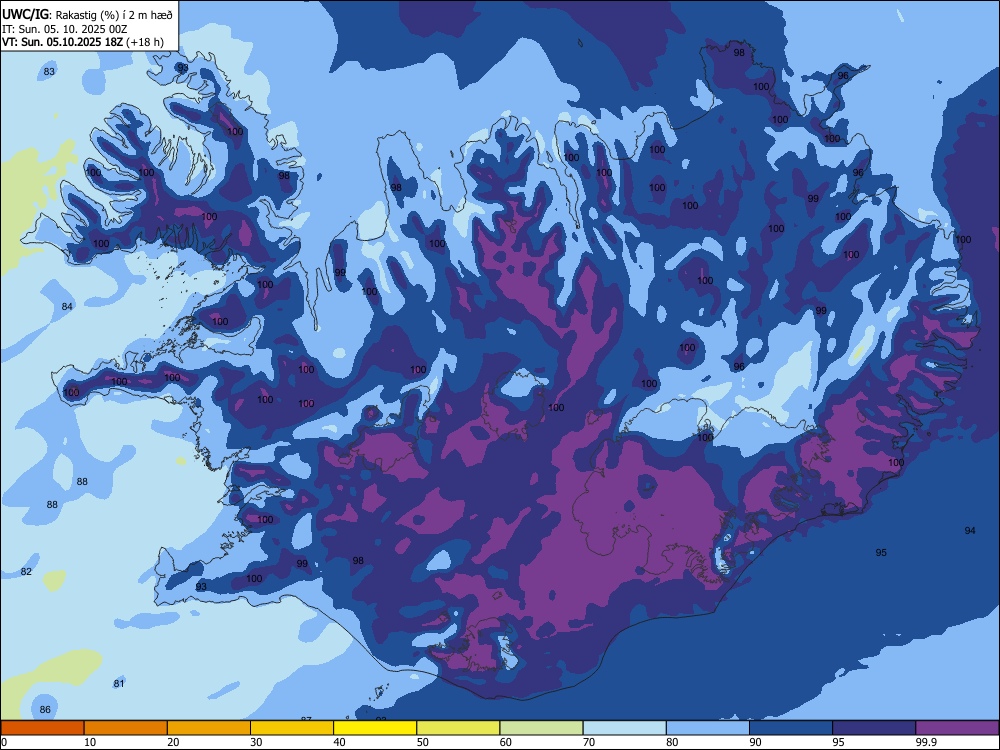Select the orange 10–20 legend color

(x=126, y=728)
